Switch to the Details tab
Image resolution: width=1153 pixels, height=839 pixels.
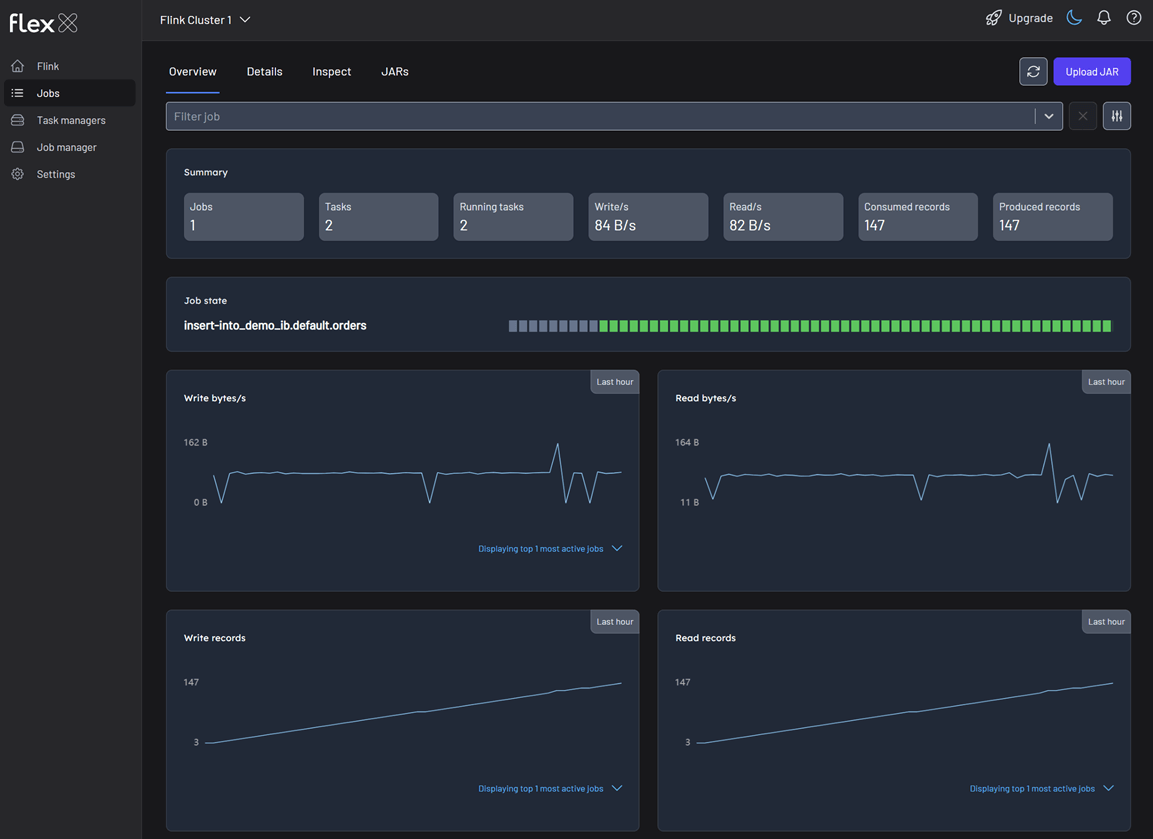pyautogui.click(x=265, y=71)
